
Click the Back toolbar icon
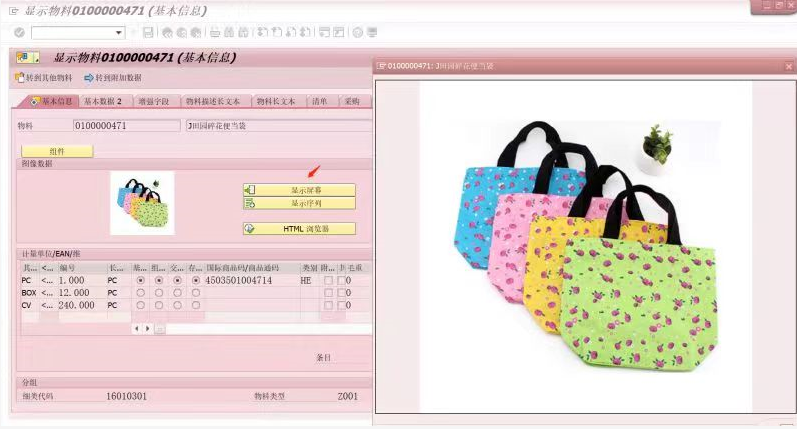(x=167, y=33)
